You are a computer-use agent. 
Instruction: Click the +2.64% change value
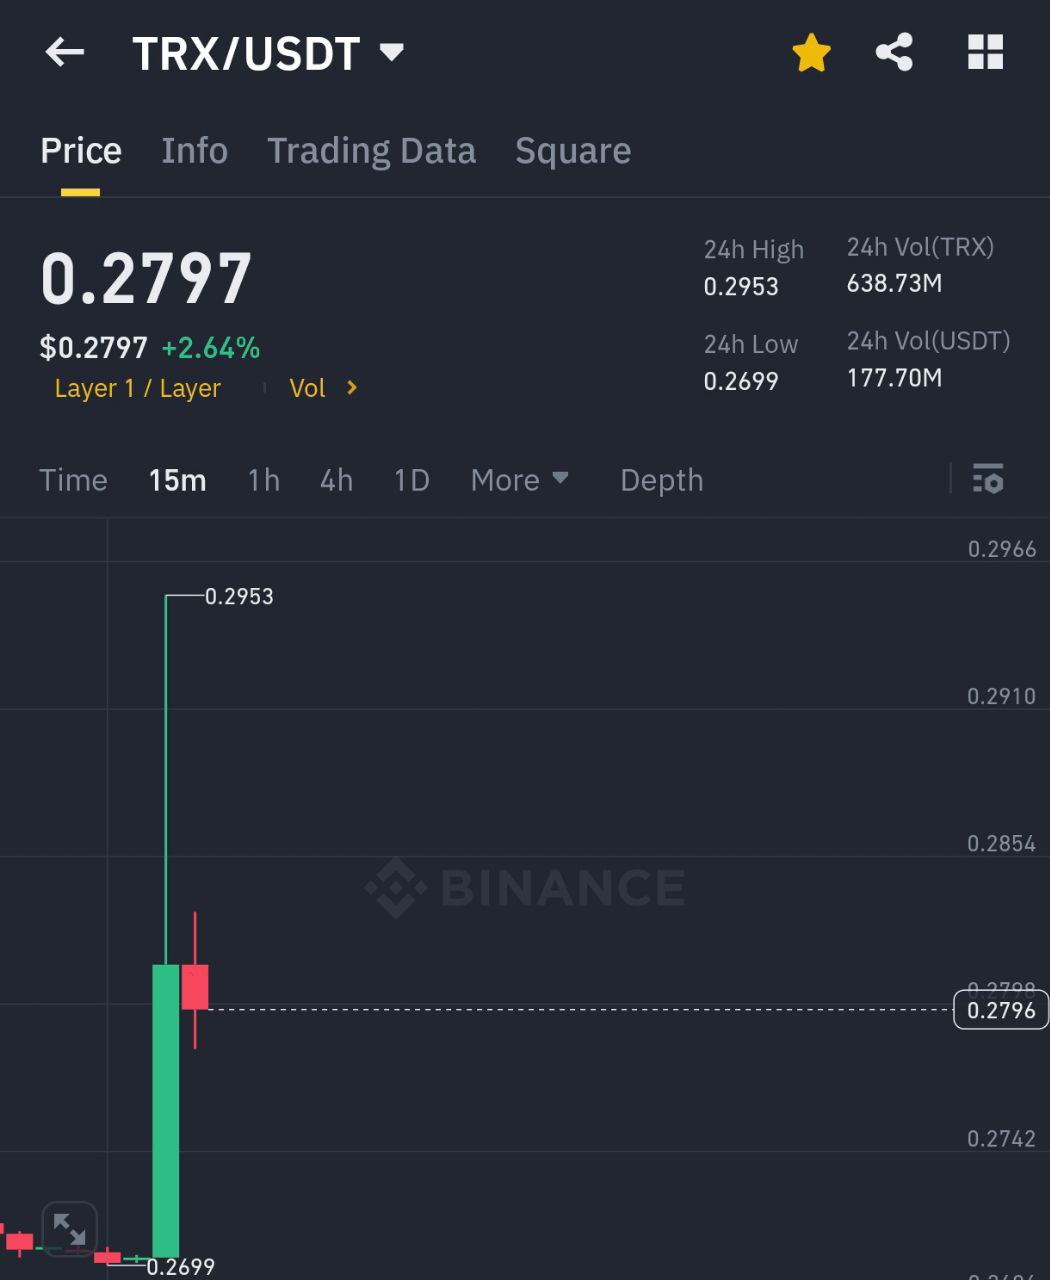click(x=211, y=348)
